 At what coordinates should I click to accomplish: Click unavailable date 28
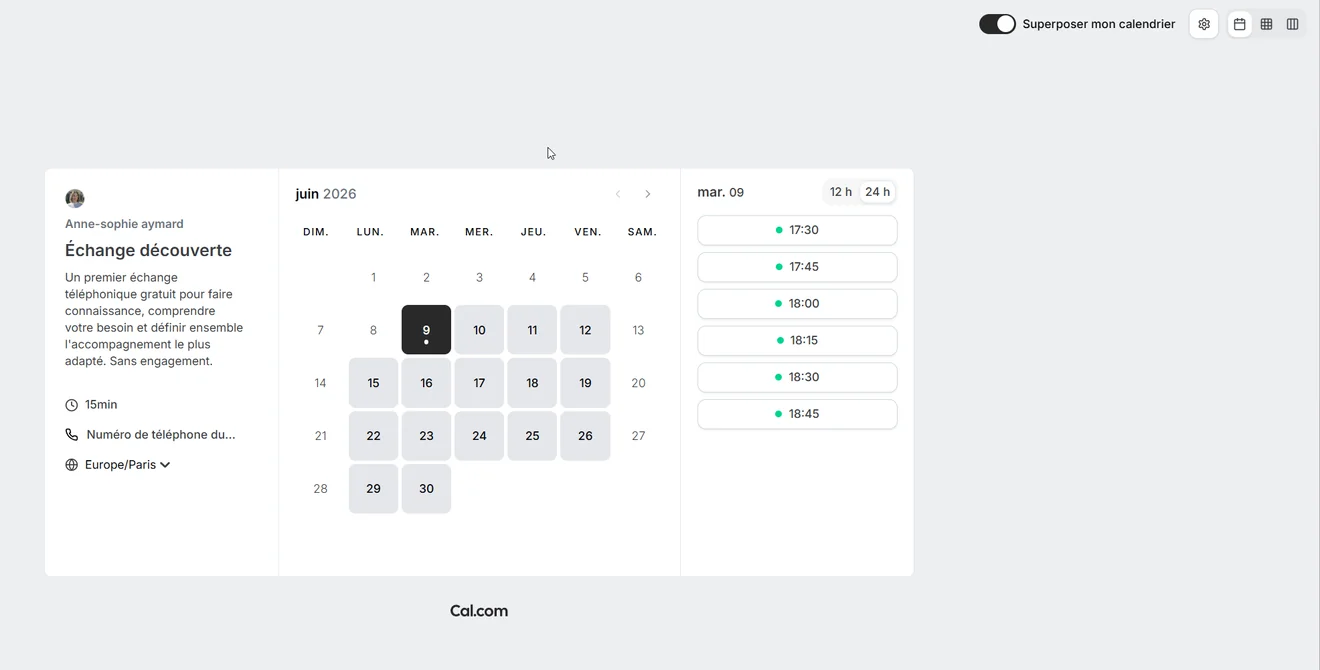320,489
